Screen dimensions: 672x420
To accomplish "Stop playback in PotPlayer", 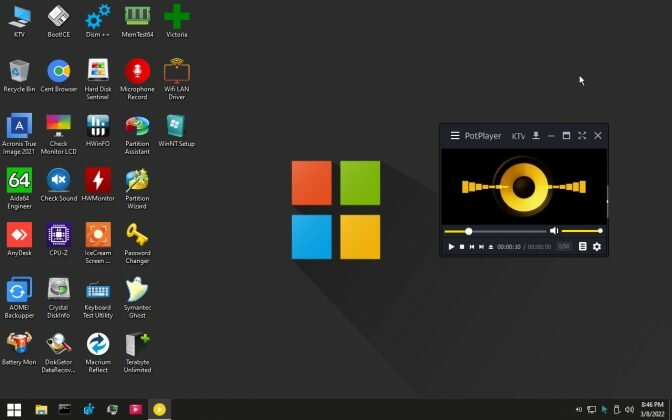I will [462, 247].
